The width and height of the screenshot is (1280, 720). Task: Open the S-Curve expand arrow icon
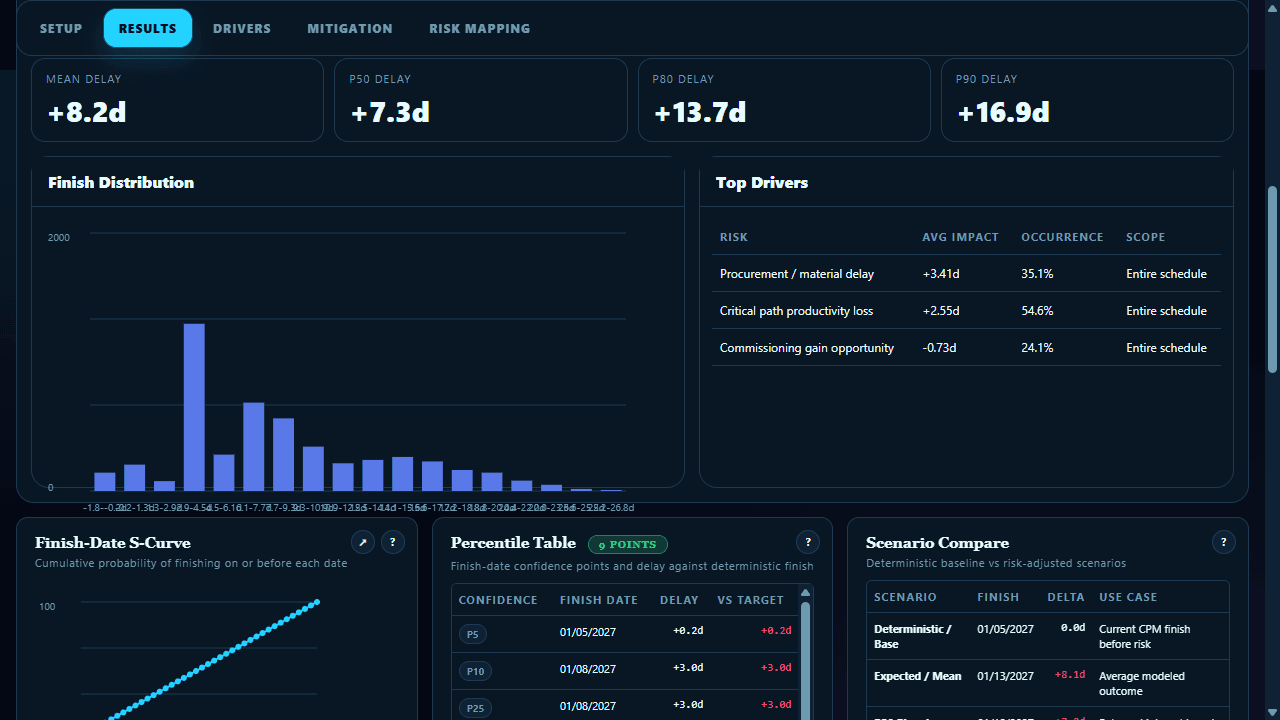[x=364, y=542]
